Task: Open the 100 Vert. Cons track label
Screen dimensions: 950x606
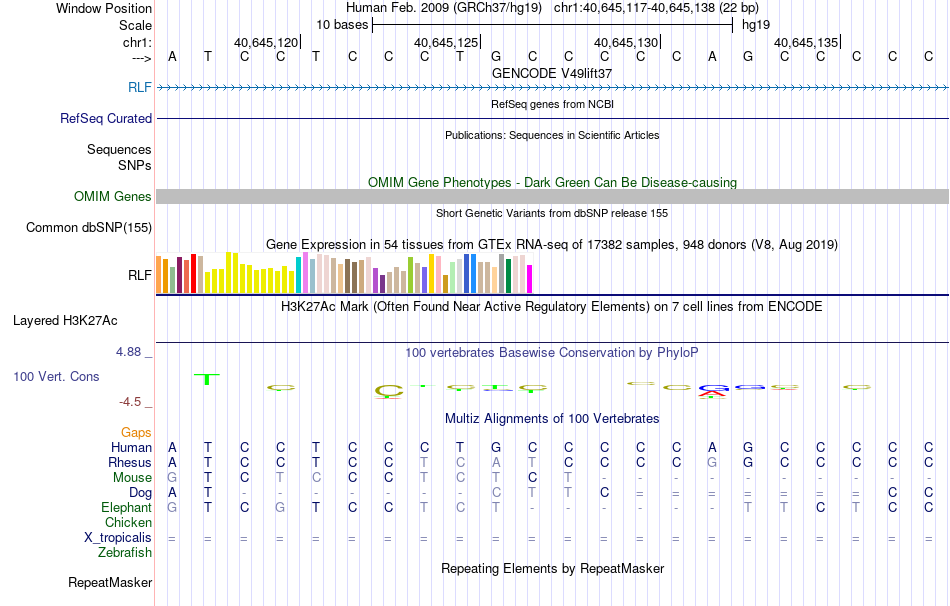Action: tap(56, 376)
